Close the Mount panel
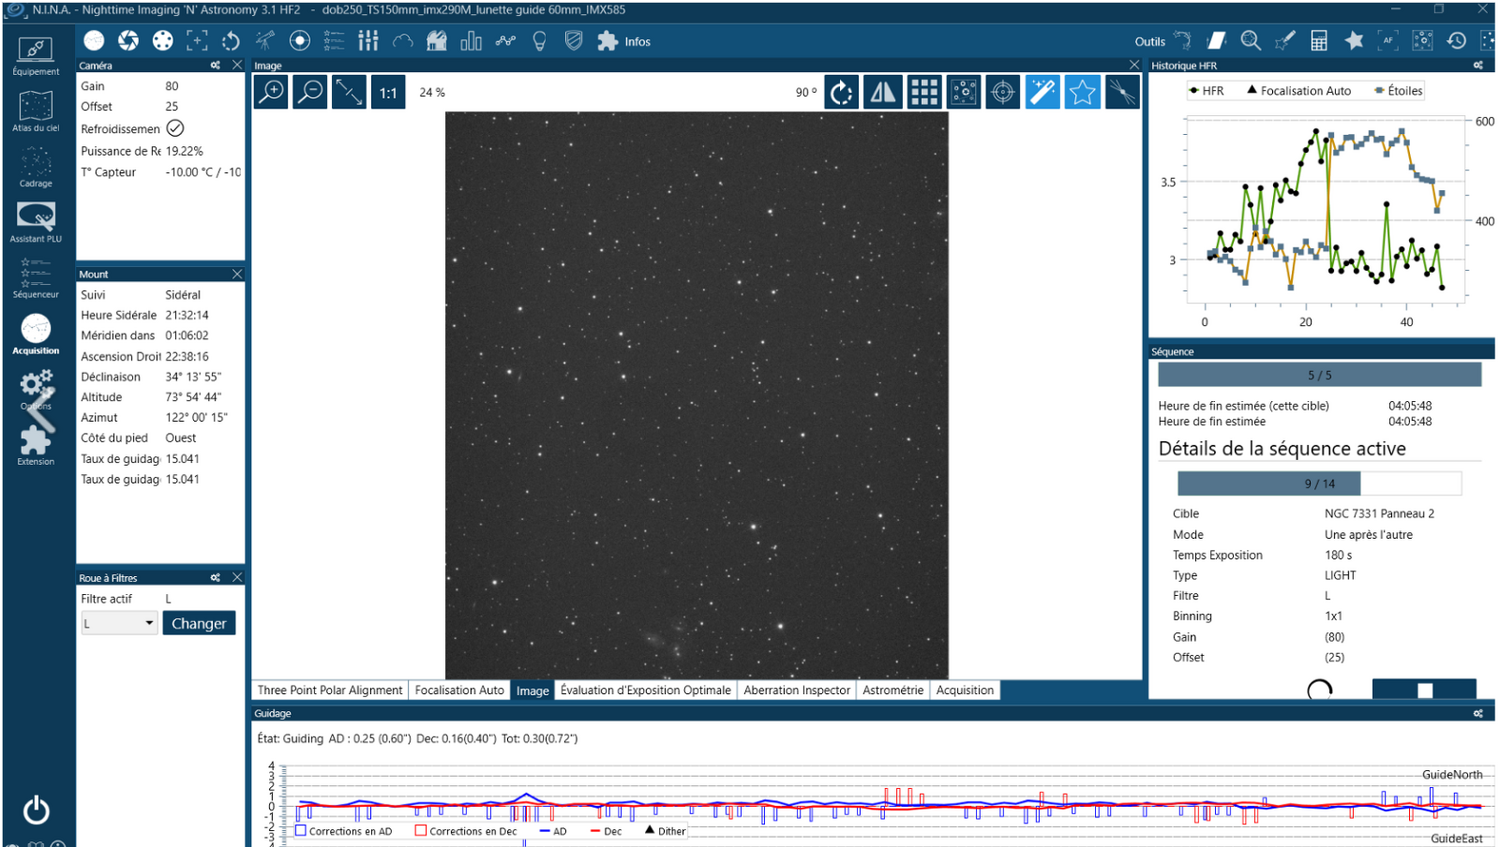Viewport: 1500px width, 847px height. coord(237,274)
